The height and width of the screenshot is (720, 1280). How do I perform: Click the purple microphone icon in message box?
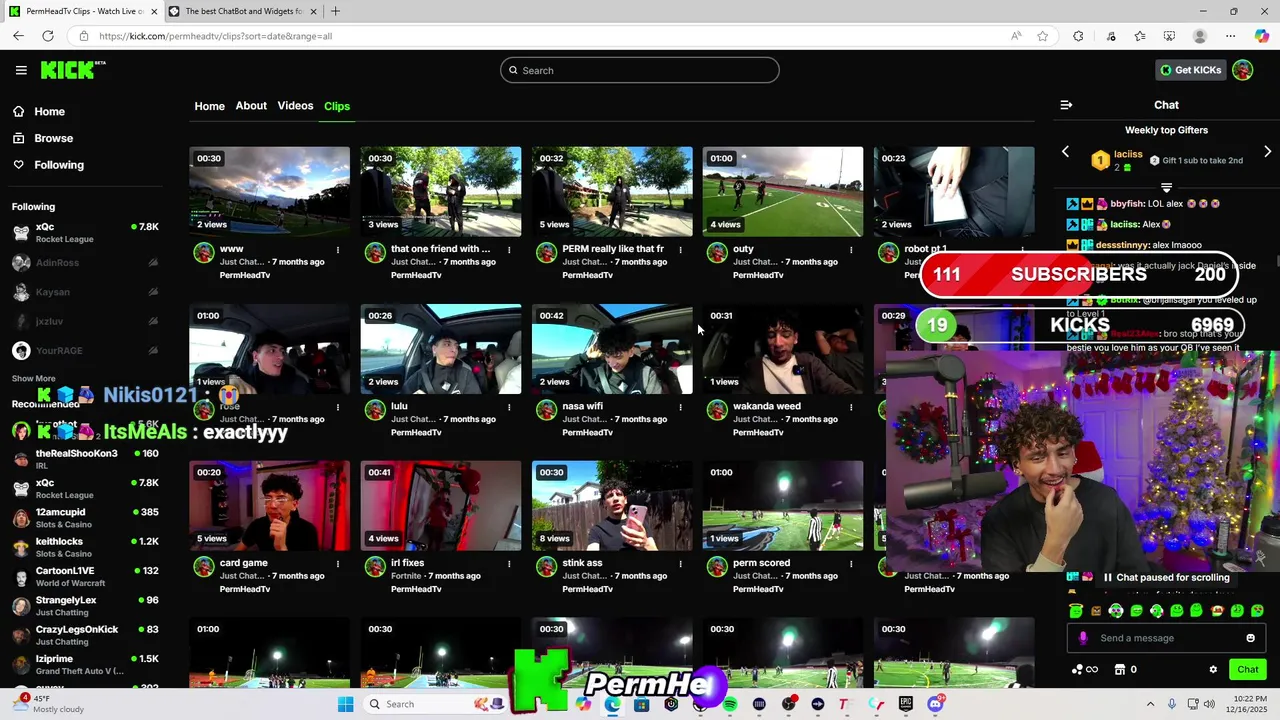[x=1083, y=638]
